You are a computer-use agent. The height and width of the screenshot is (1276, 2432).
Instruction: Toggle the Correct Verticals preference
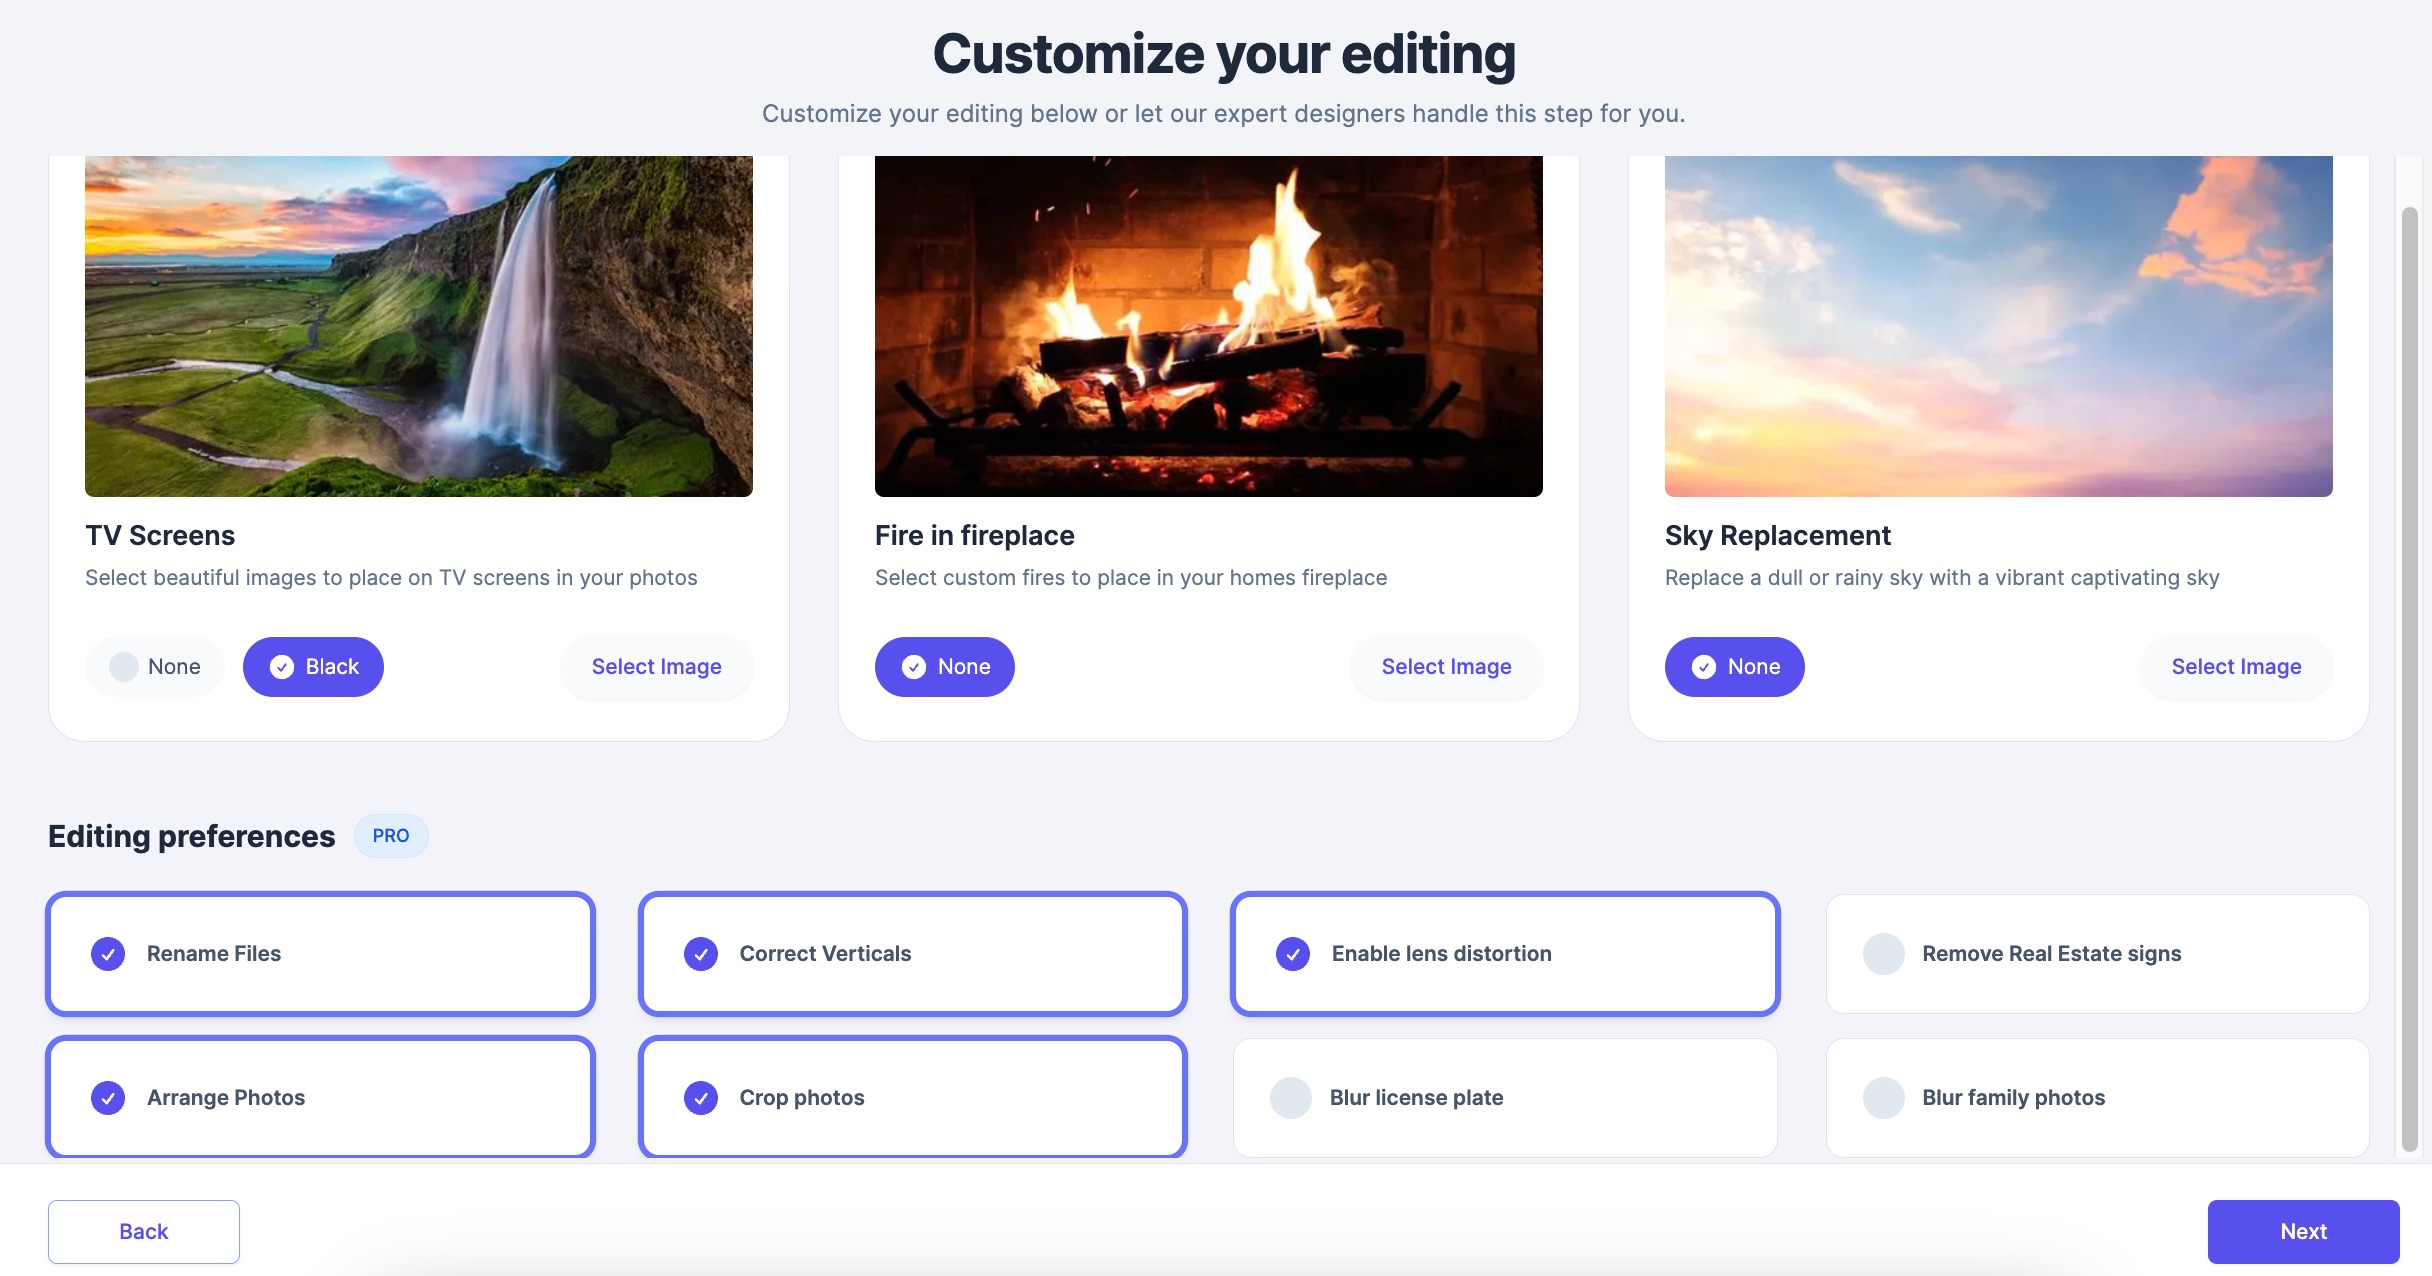(913, 954)
